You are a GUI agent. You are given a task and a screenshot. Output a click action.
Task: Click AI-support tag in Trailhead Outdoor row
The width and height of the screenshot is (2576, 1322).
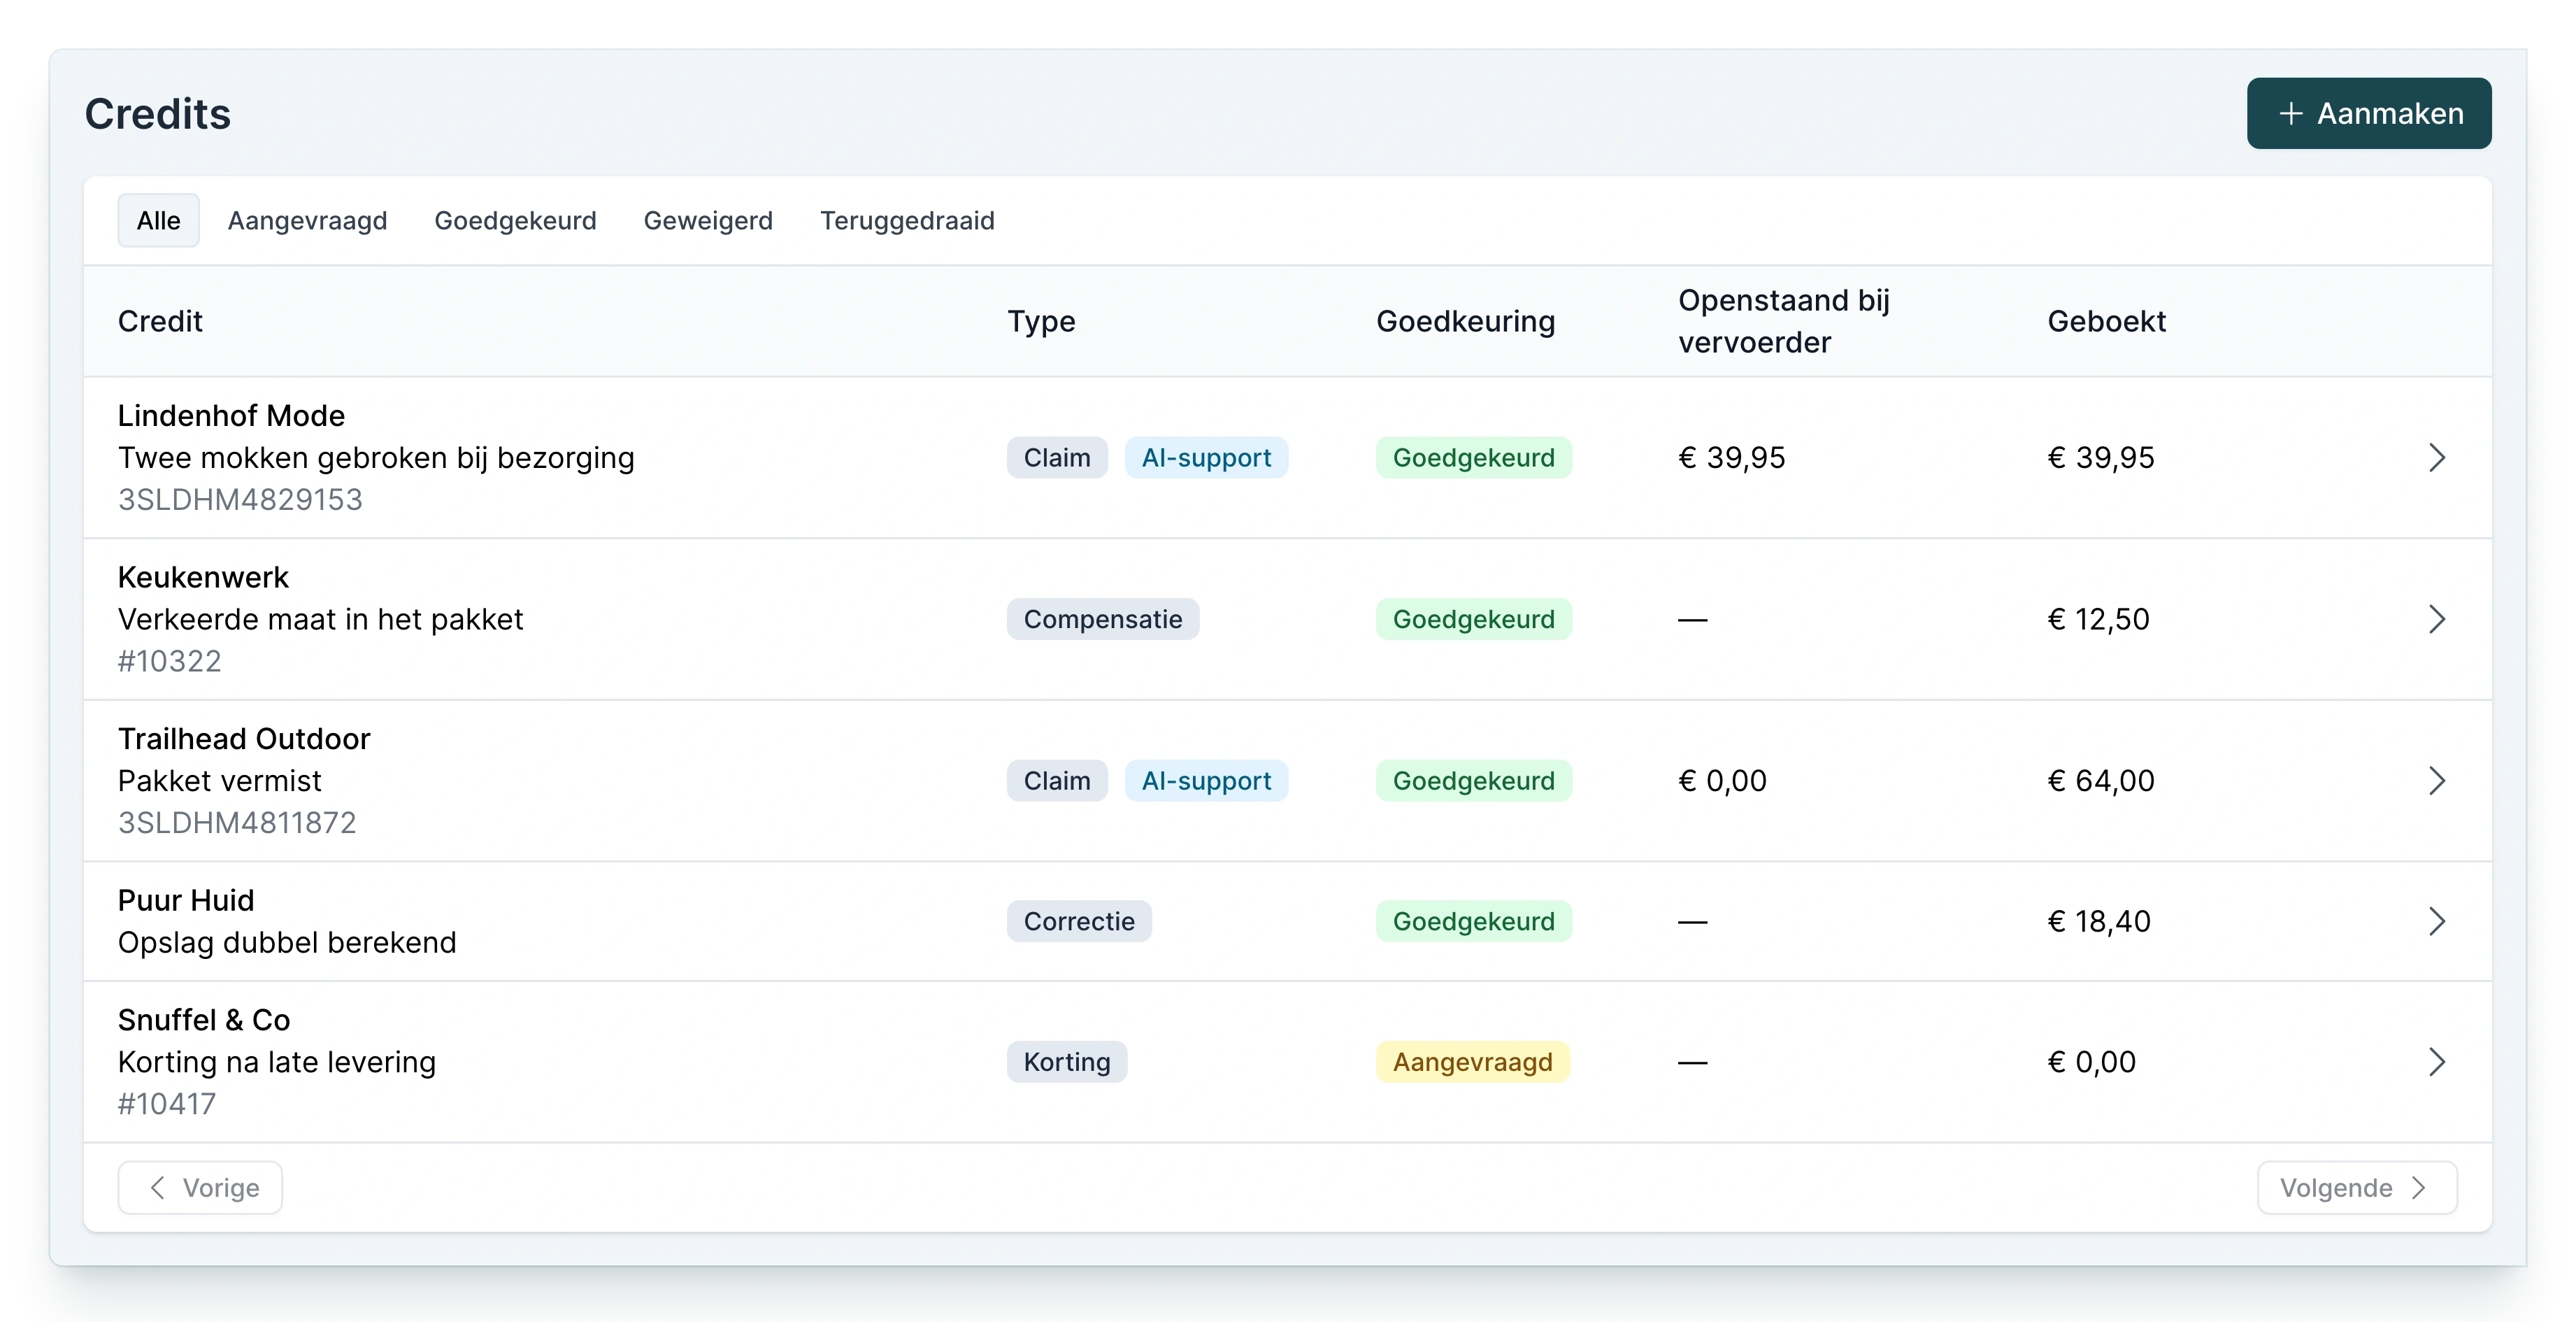click(x=1206, y=781)
